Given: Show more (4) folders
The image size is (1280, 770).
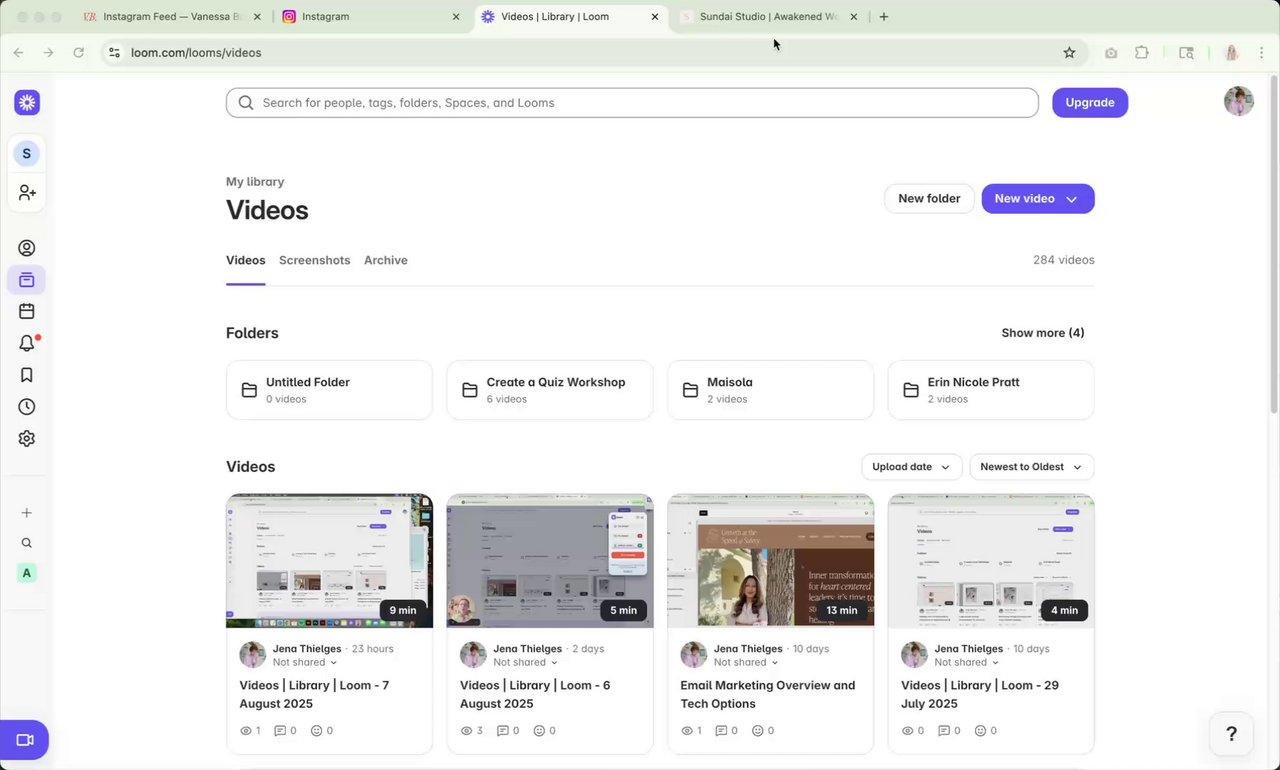Looking at the screenshot, I should 1043,333.
